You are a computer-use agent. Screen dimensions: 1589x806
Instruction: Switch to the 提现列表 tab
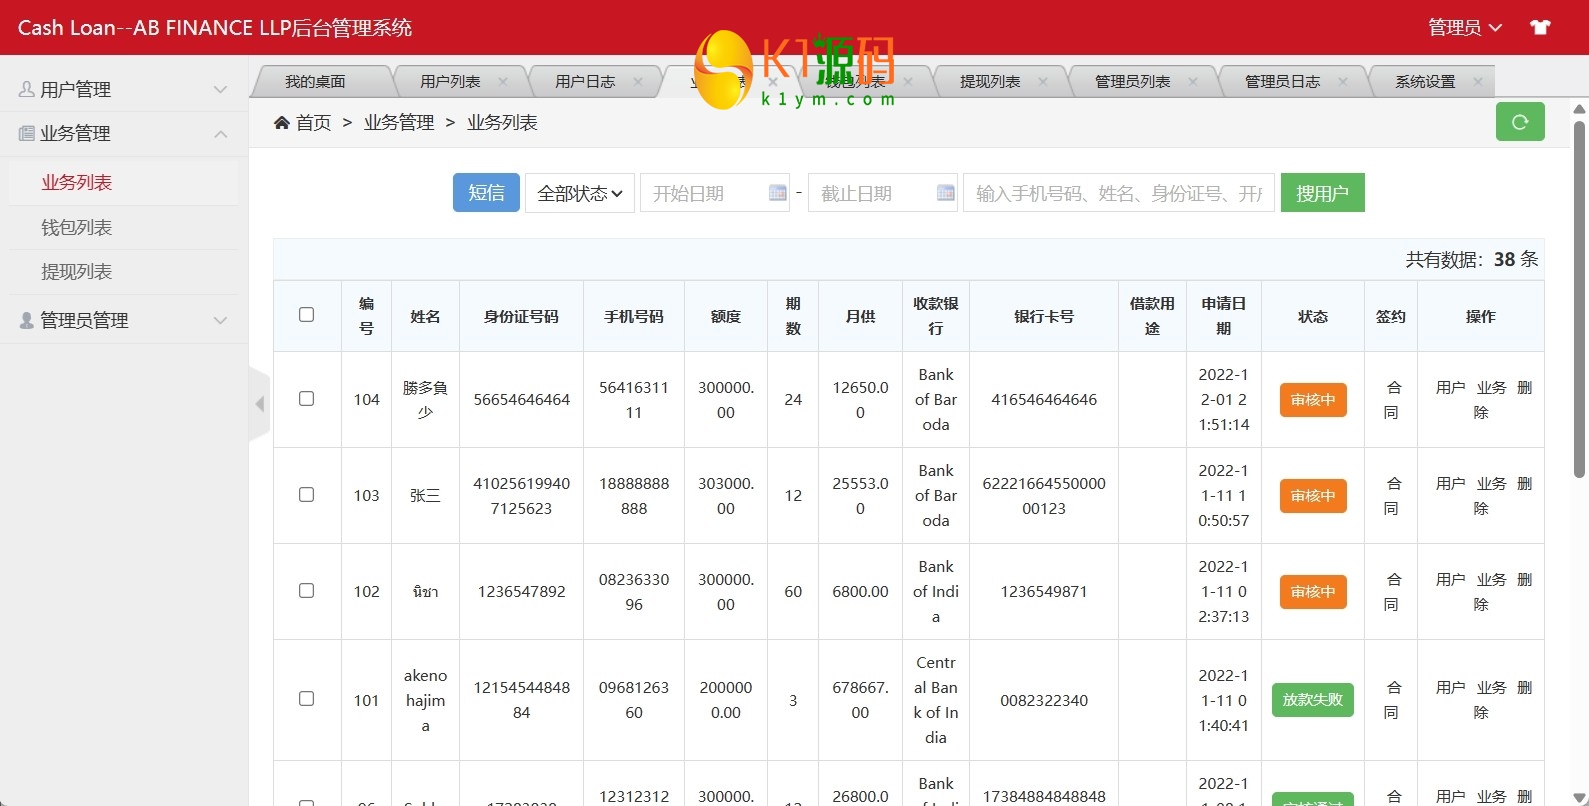point(990,82)
